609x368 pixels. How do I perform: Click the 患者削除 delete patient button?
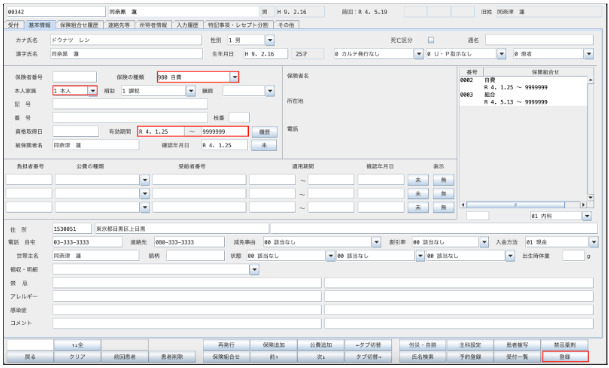point(172,356)
